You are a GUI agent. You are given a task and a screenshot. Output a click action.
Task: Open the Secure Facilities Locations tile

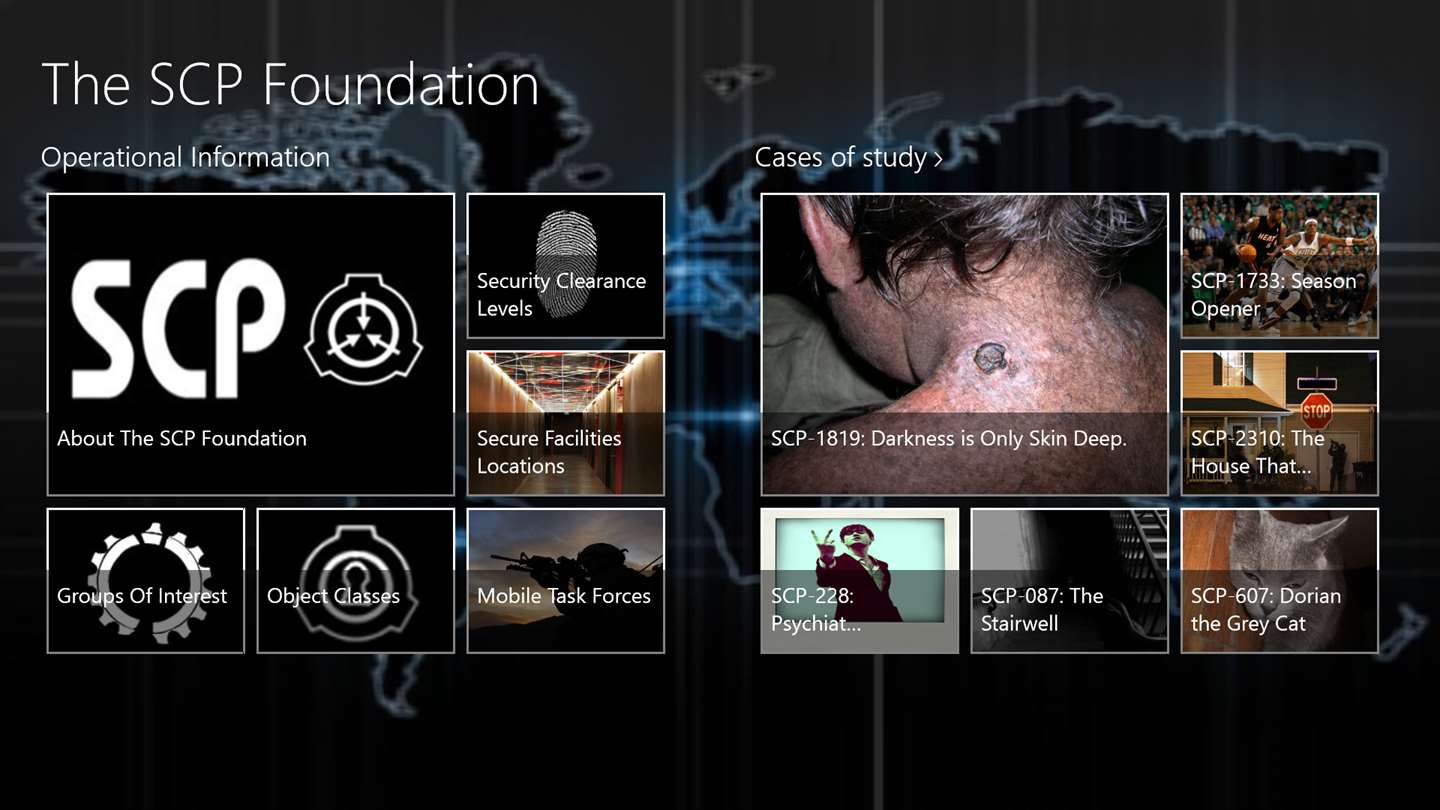(566, 423)
